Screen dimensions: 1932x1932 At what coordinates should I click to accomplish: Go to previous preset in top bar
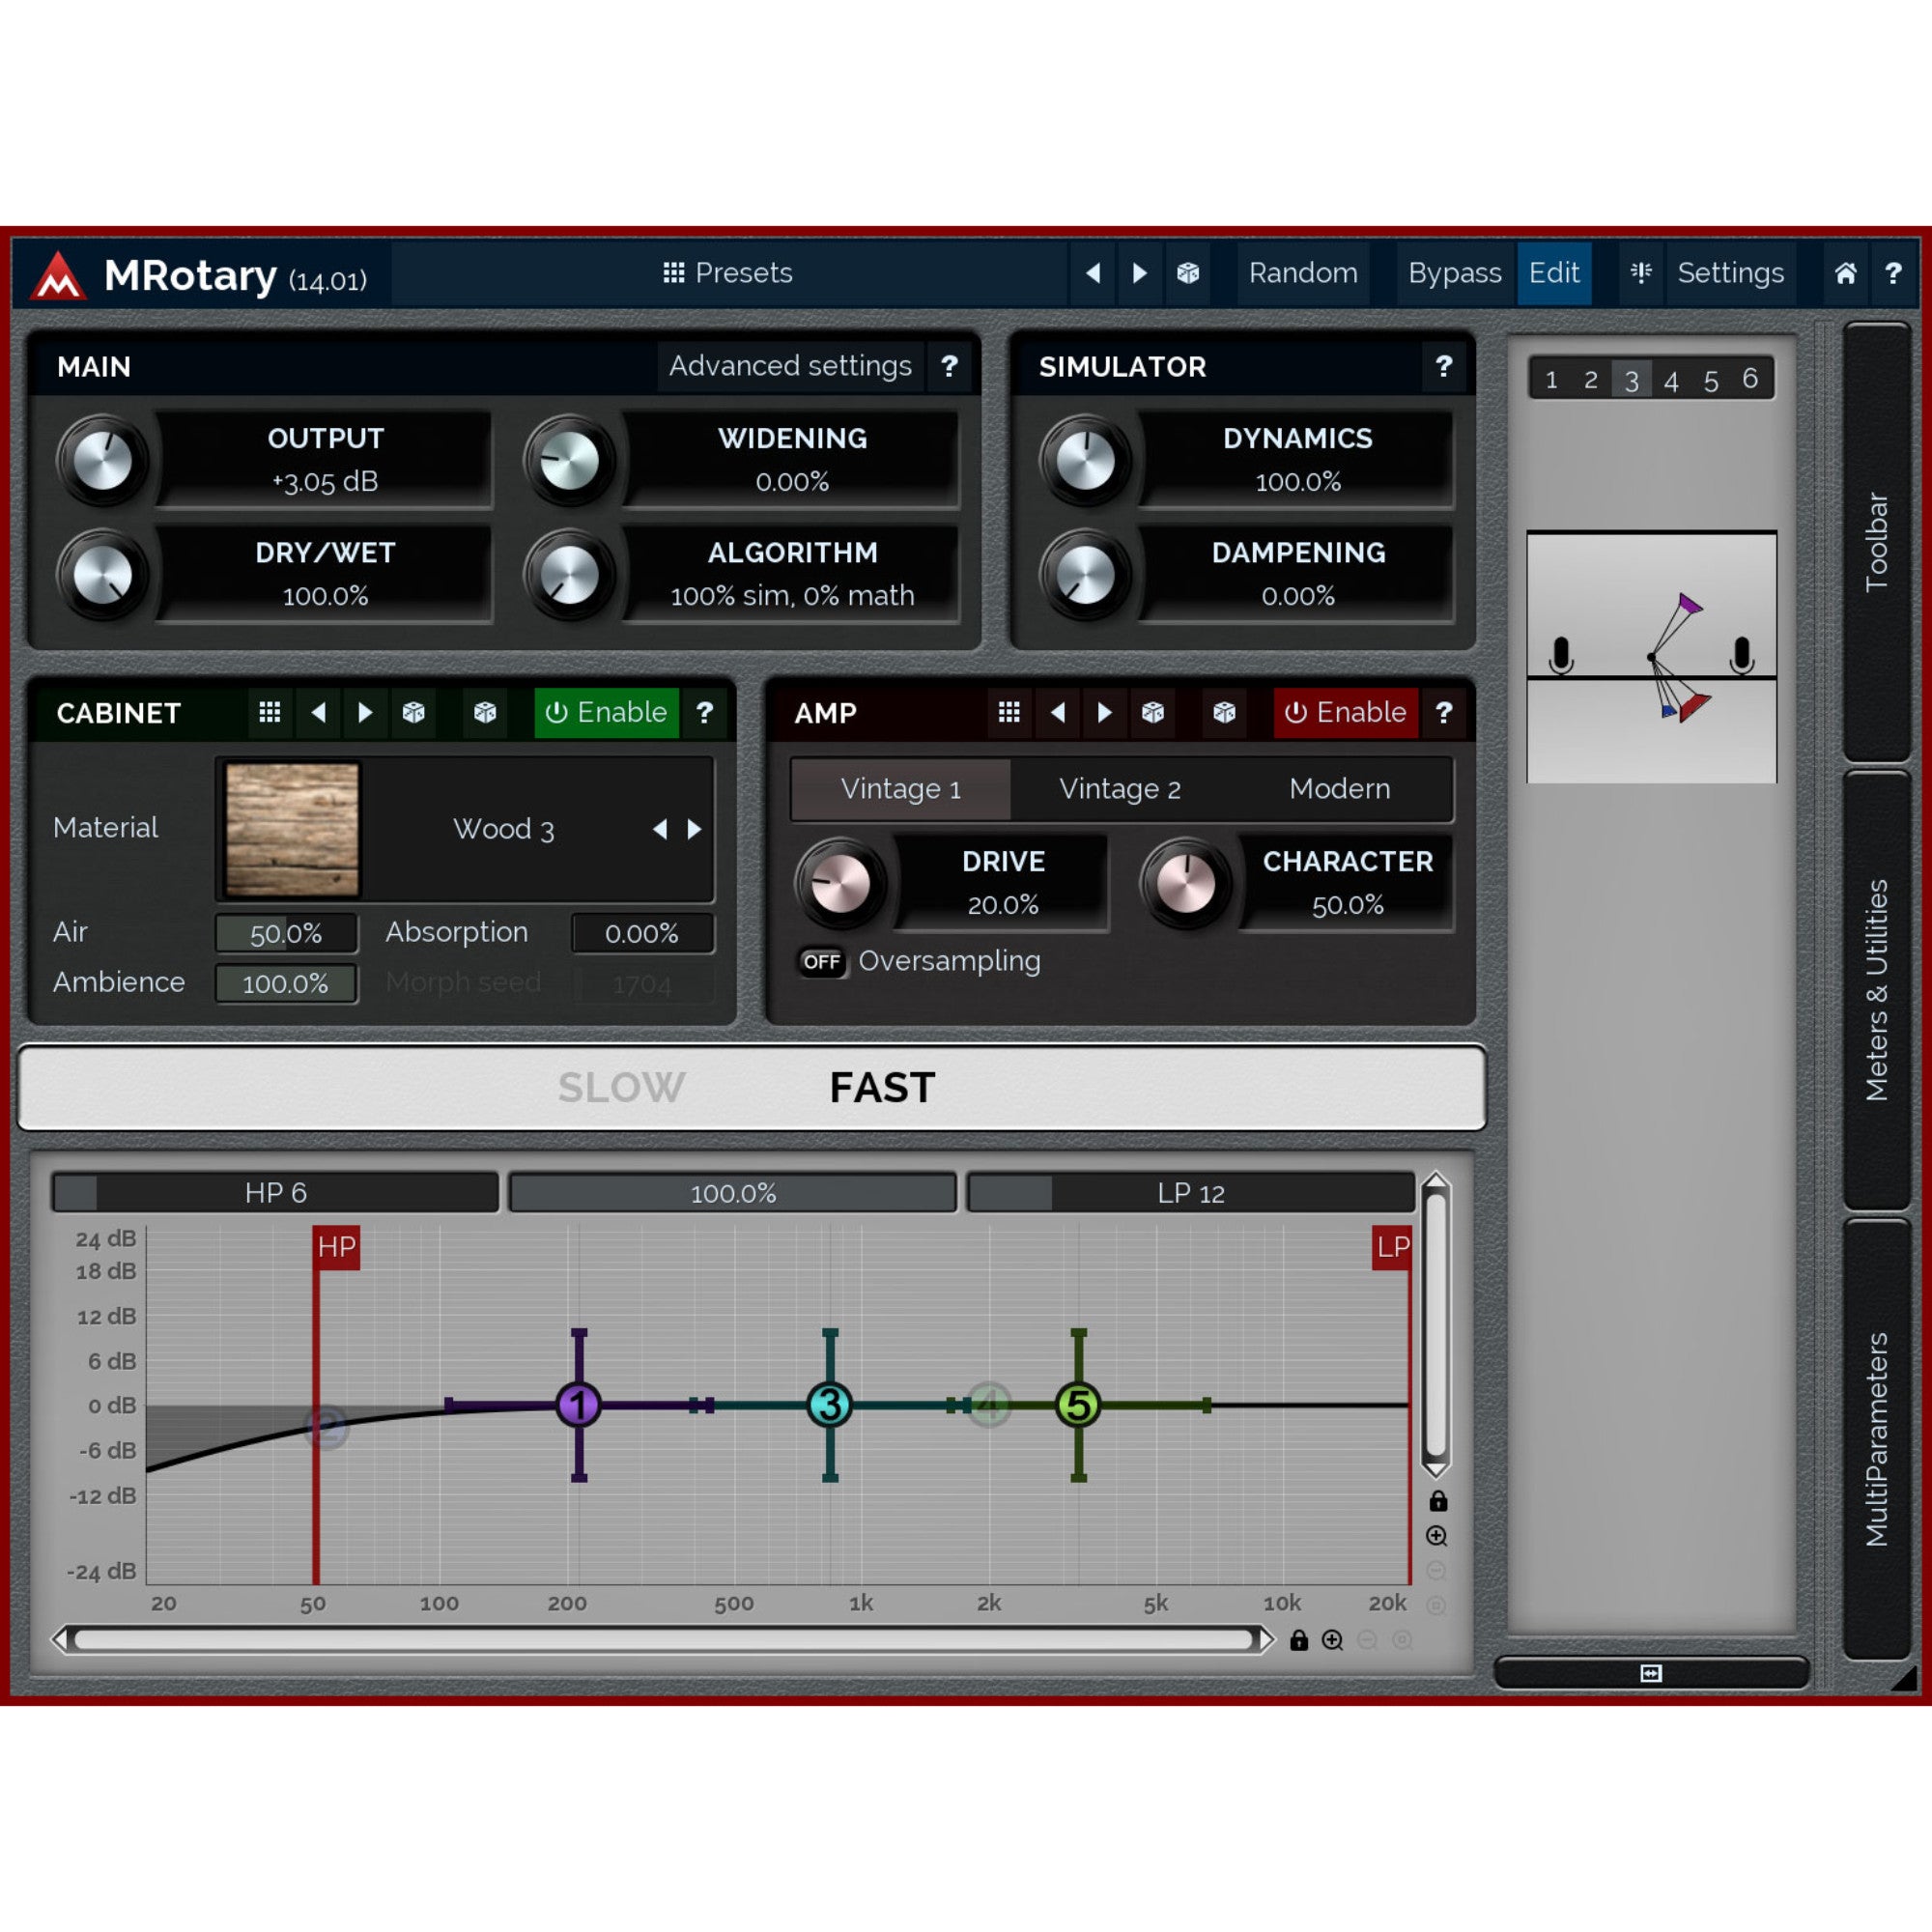pyautogui.click(x=1093, y=273)
